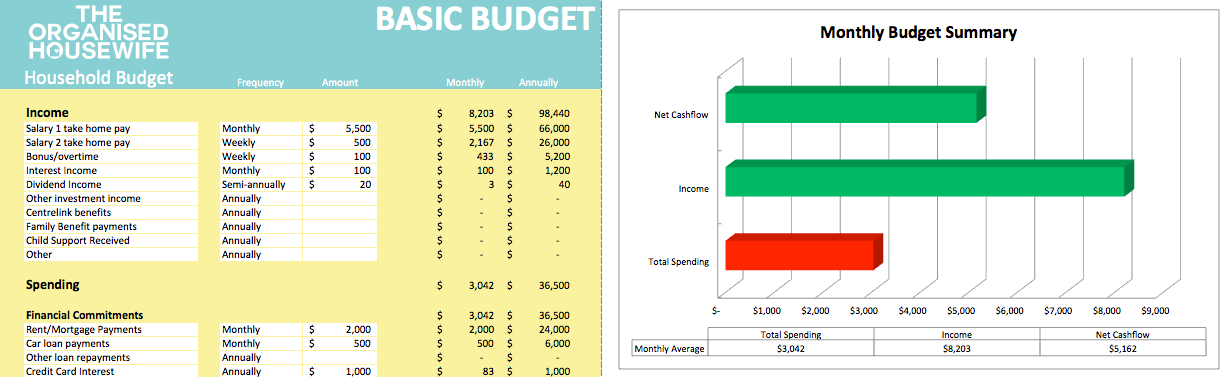Screen dimensions: 1225x377
Task: Select the Centrelink benefits frequency cell
Action: (x=260, y=213)
